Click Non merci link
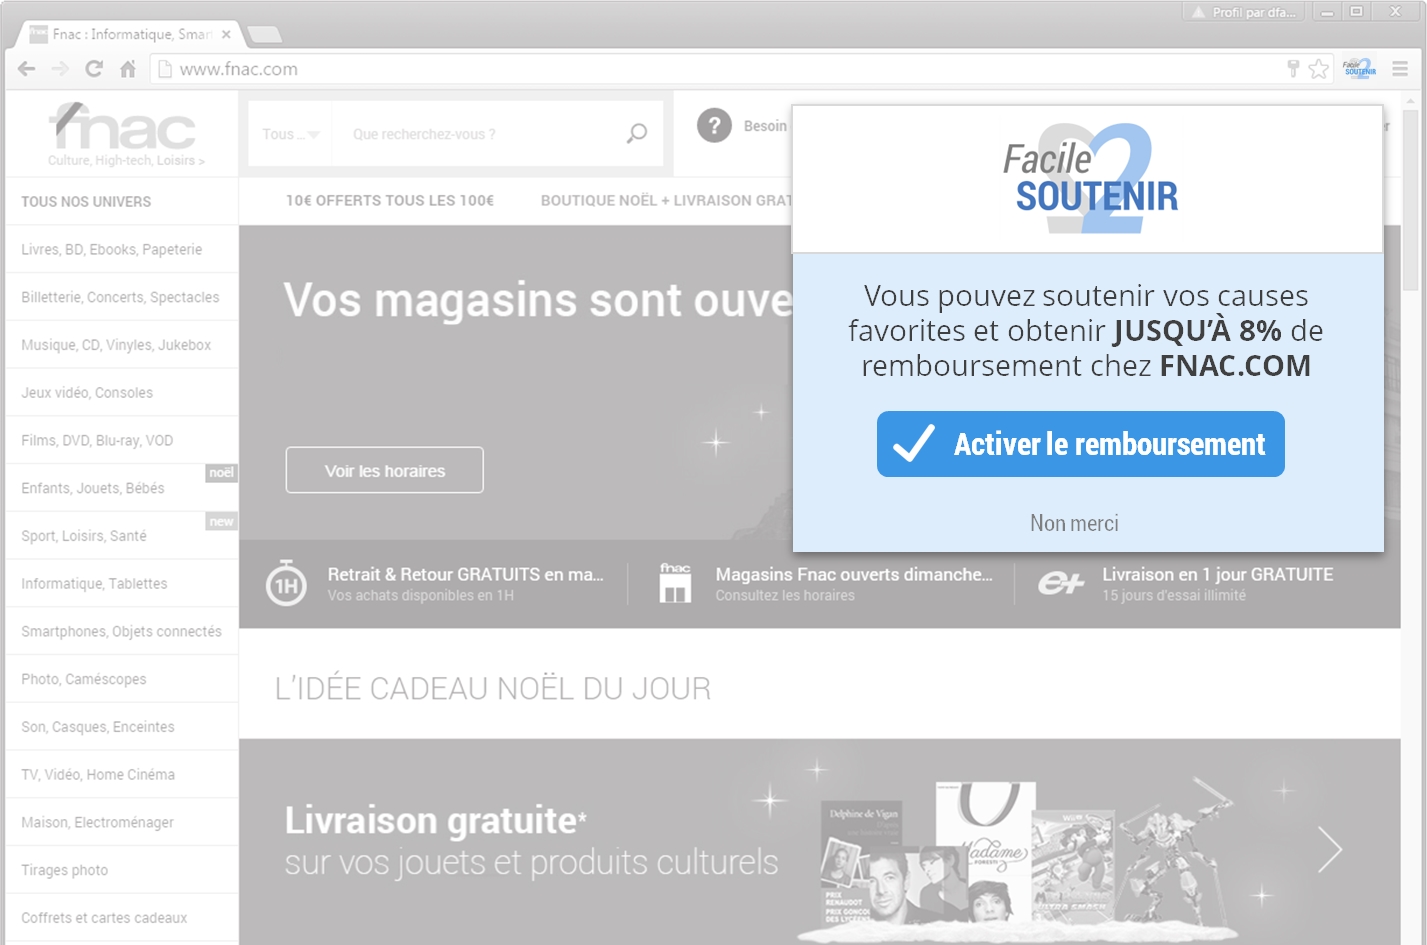 coord(1074,523)
